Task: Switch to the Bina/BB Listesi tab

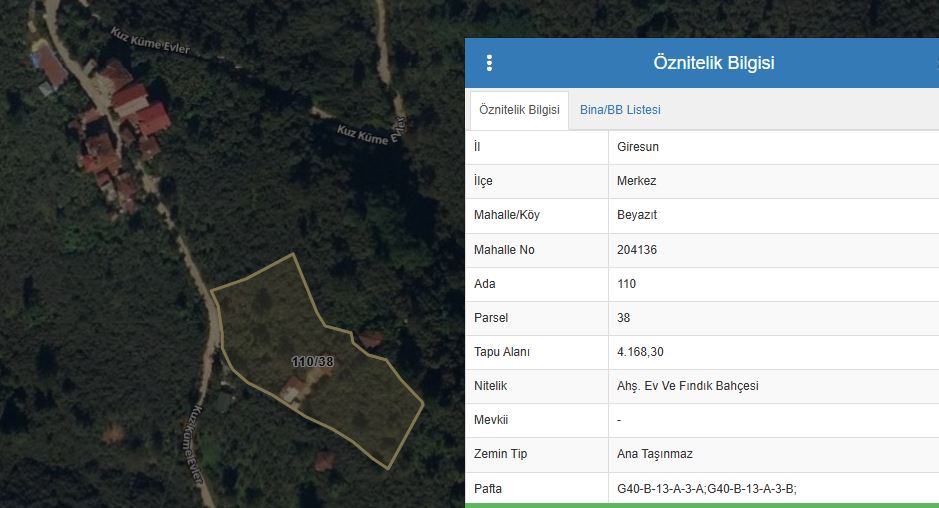Action: click(x=620, y=110)
